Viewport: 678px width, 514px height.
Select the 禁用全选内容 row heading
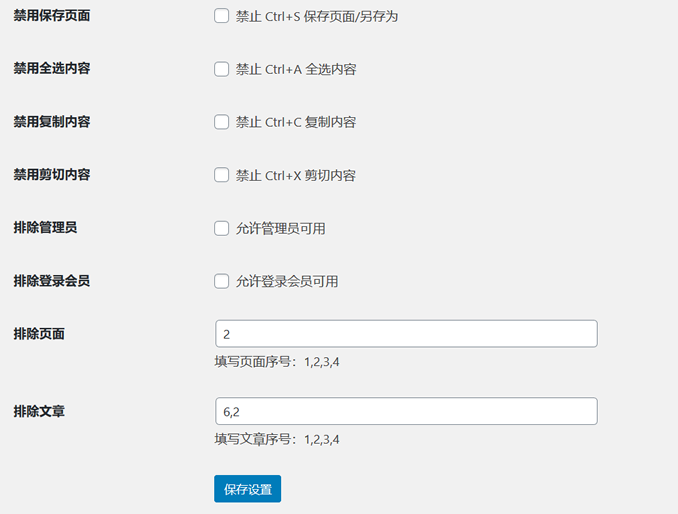(52, 68)
